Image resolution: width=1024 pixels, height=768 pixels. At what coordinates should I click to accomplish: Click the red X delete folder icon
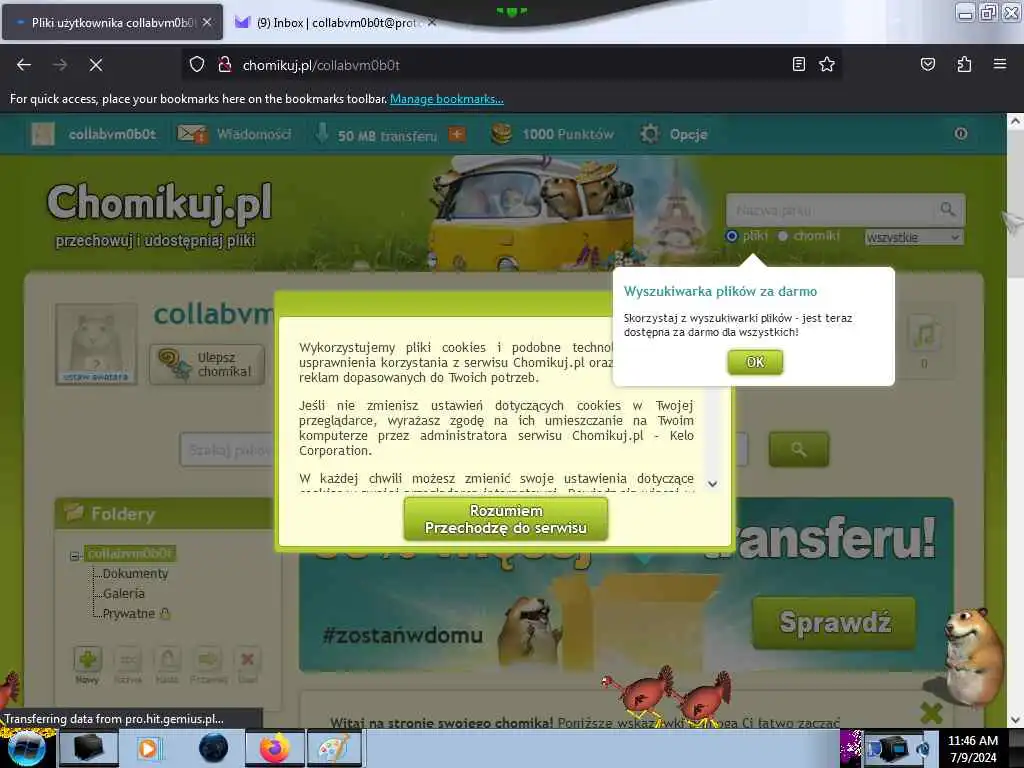(x=248, y=660)
